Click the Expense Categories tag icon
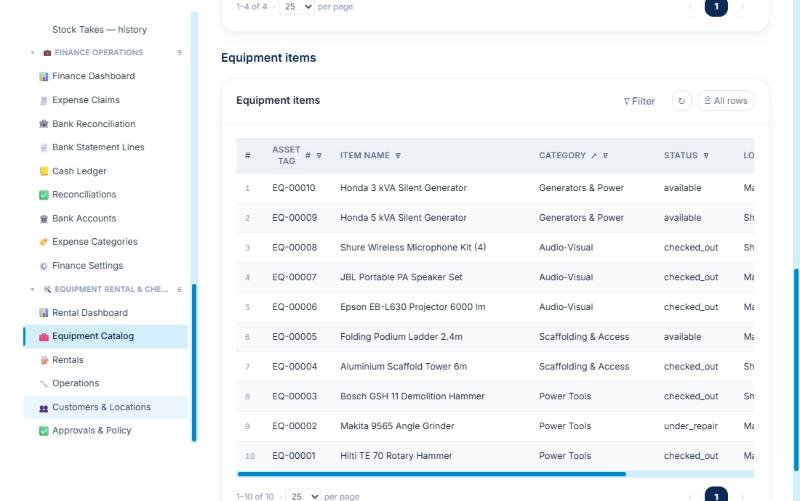Image resolution: width=800 pixels, height=501 pixels. click(44, 242)
